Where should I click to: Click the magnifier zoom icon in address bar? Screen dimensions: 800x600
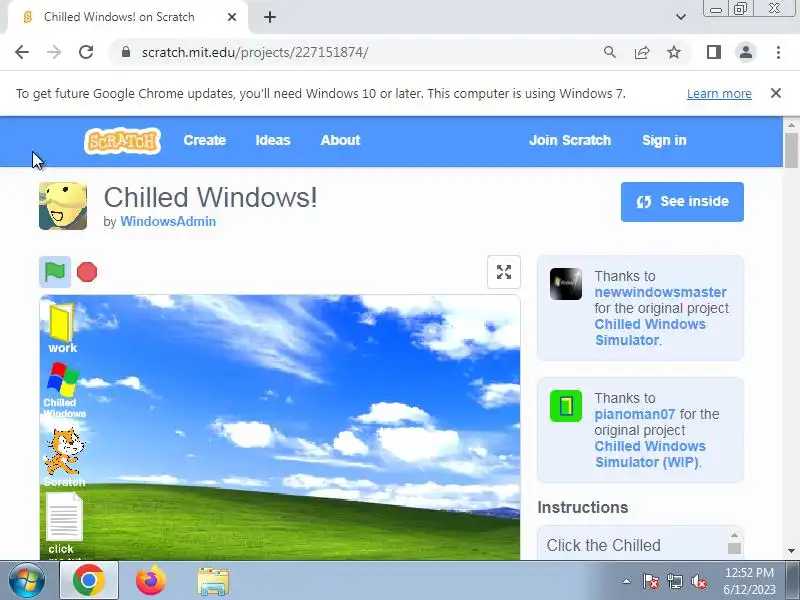click(x=609, y=52)
